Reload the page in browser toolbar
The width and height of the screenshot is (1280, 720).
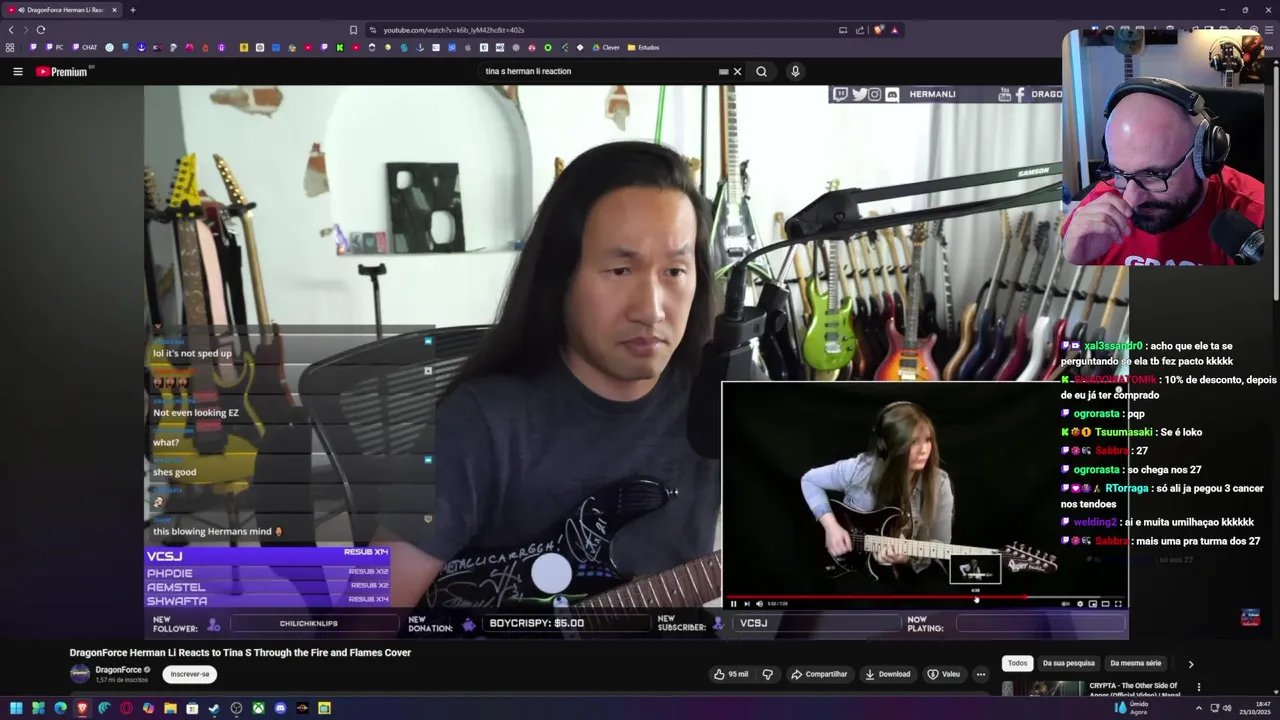pyautogui.click(x=41, y=30)
